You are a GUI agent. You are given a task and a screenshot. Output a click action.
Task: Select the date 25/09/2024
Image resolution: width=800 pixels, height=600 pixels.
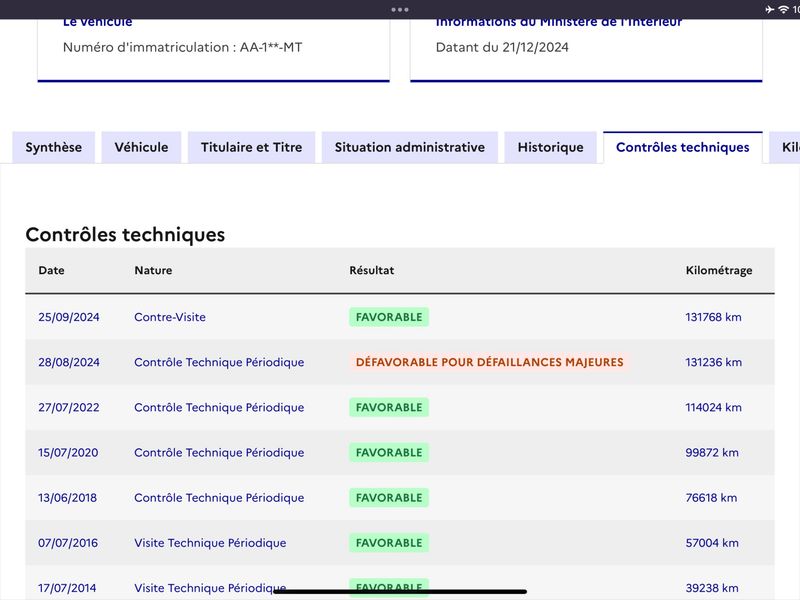click(x=69, y=317)
